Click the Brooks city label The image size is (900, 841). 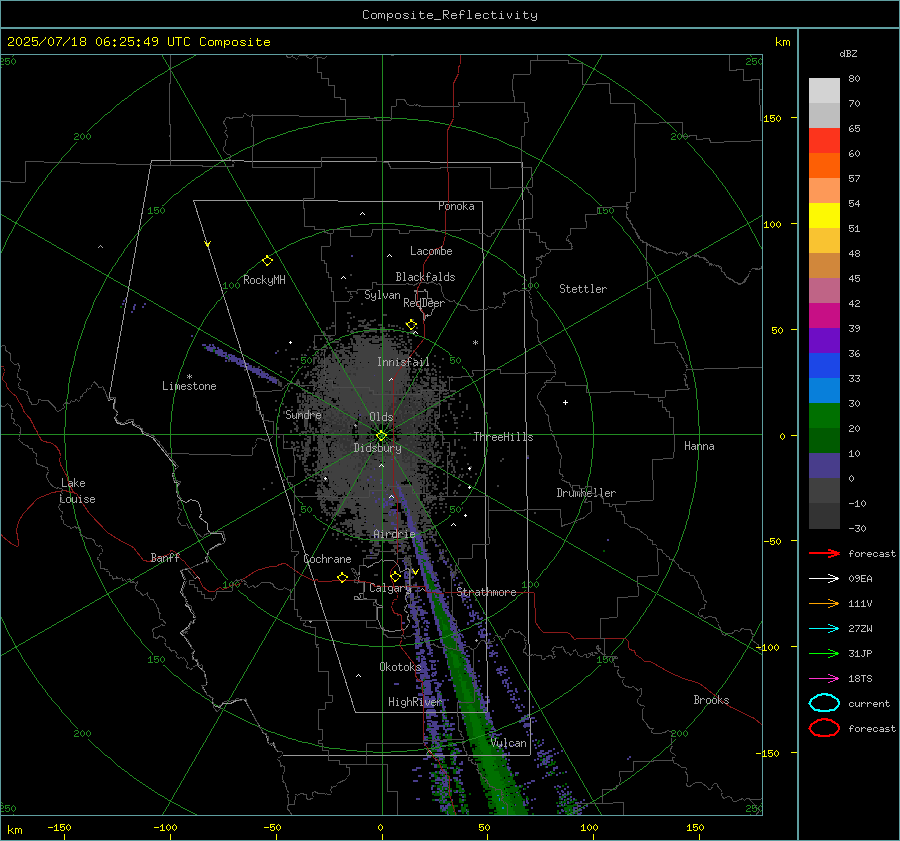coord(711,700)
